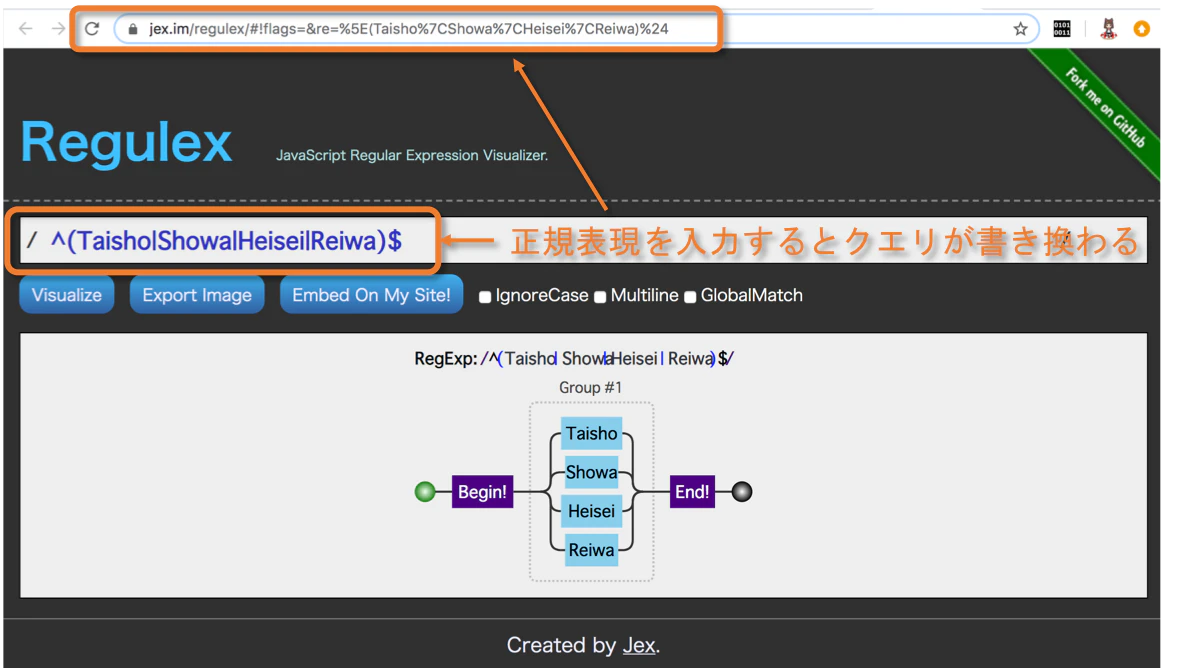View site info via the lock icon

point(133,29)
